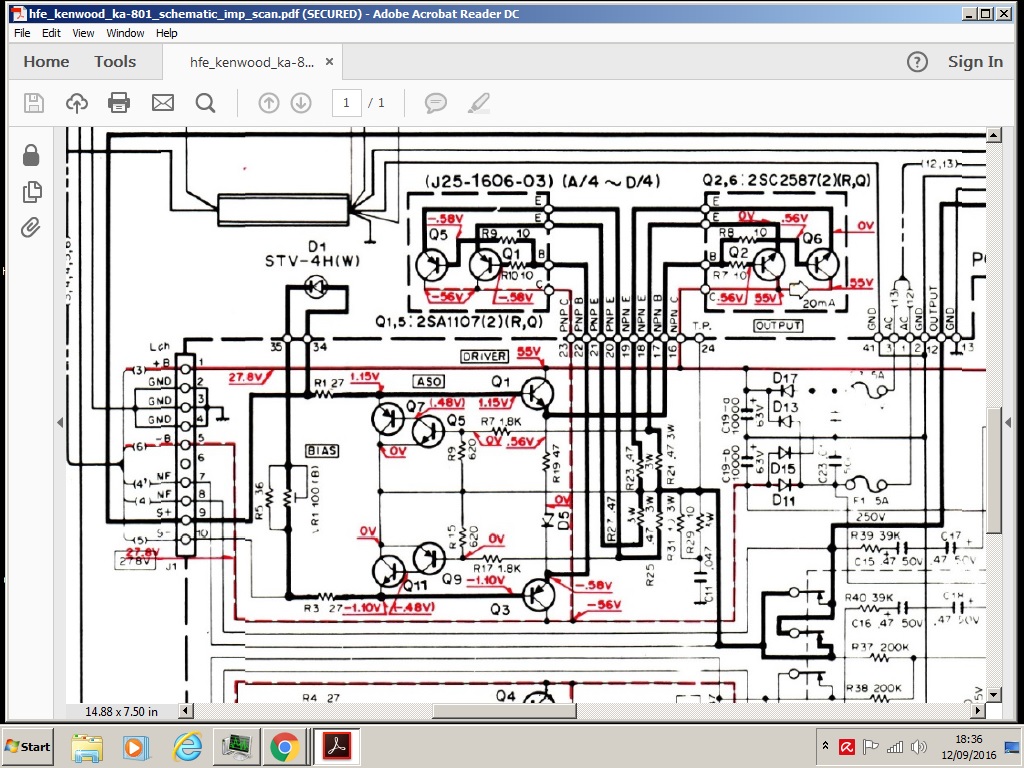Print the document using printer icon
1024x768 pixels.
[x=119, y=103]
